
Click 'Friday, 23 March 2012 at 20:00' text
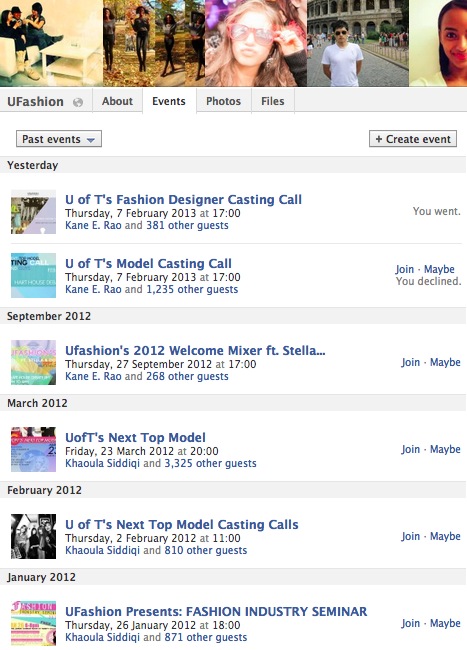(x=142, y=451)
